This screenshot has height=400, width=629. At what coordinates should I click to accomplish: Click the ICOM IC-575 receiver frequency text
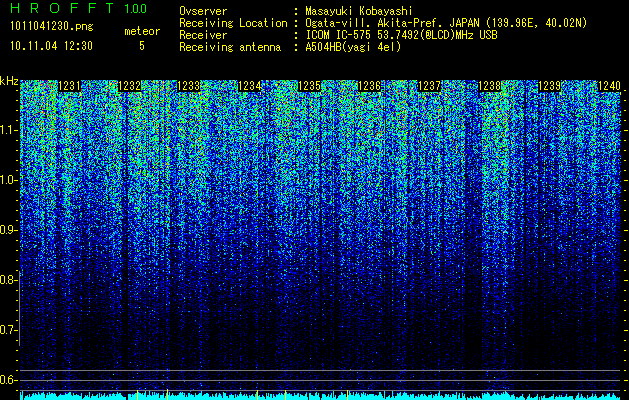click(402, 35)
